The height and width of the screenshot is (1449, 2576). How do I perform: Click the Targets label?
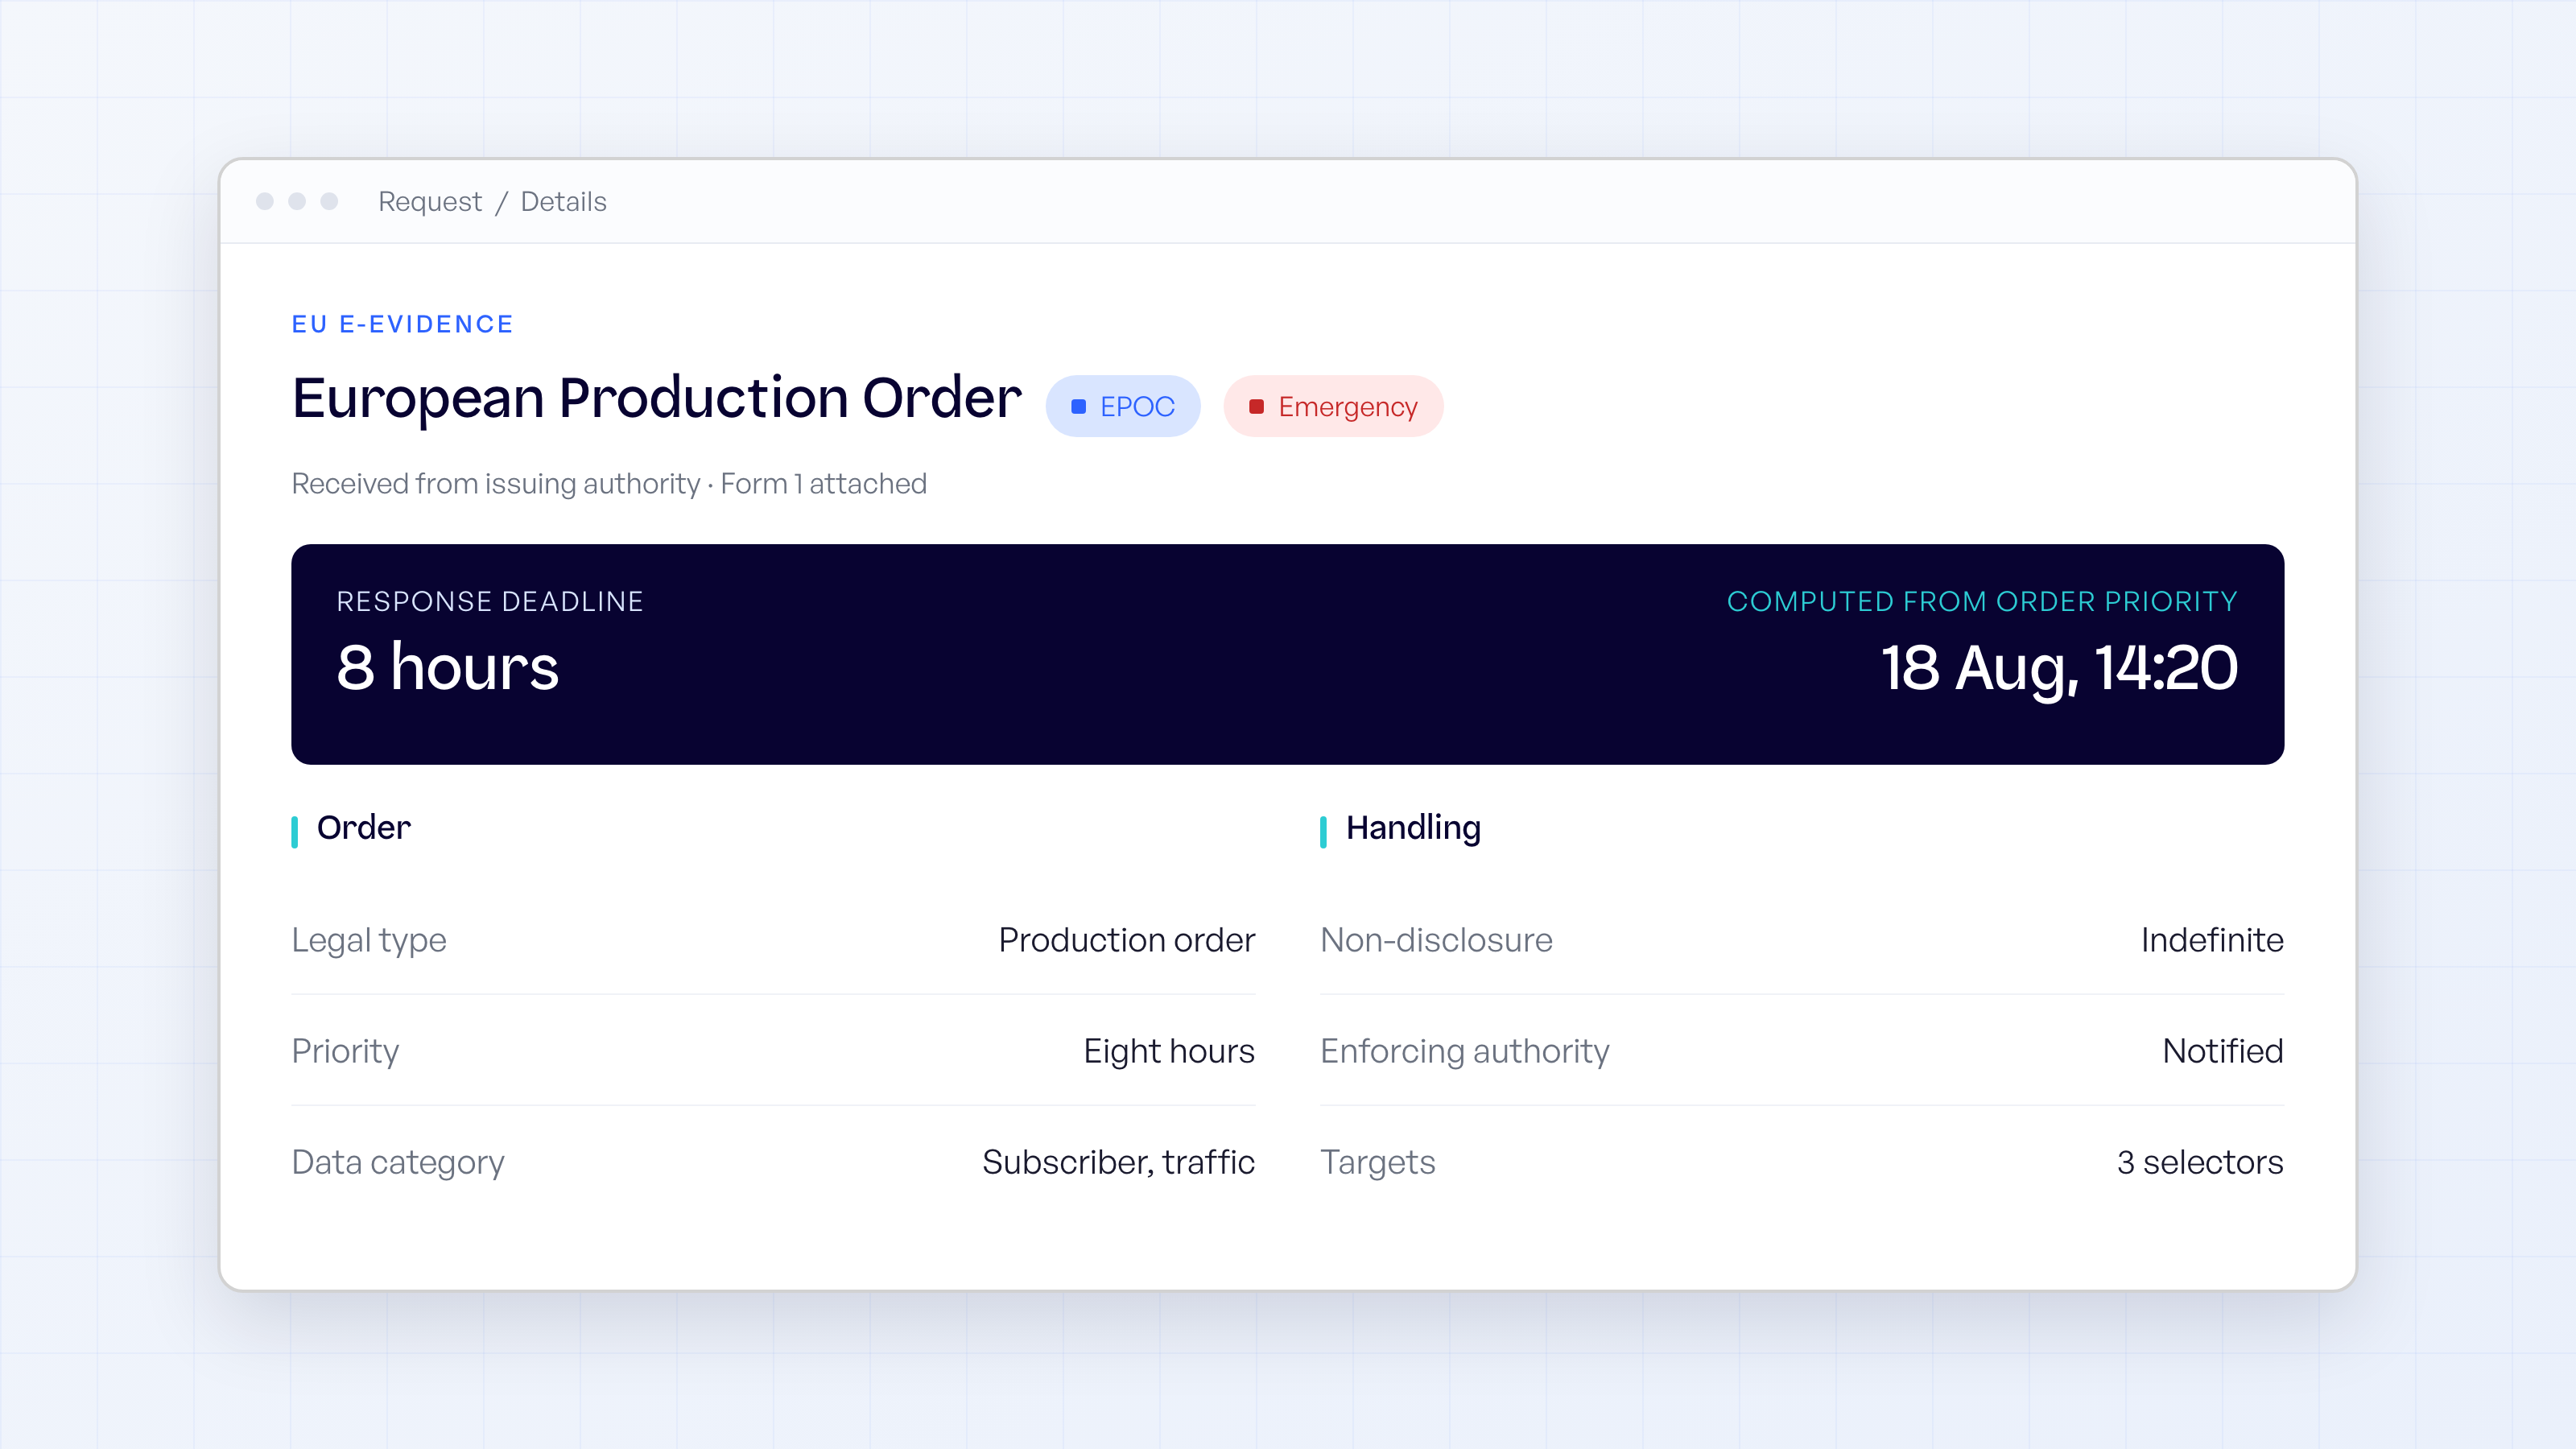point(1377,1162)
